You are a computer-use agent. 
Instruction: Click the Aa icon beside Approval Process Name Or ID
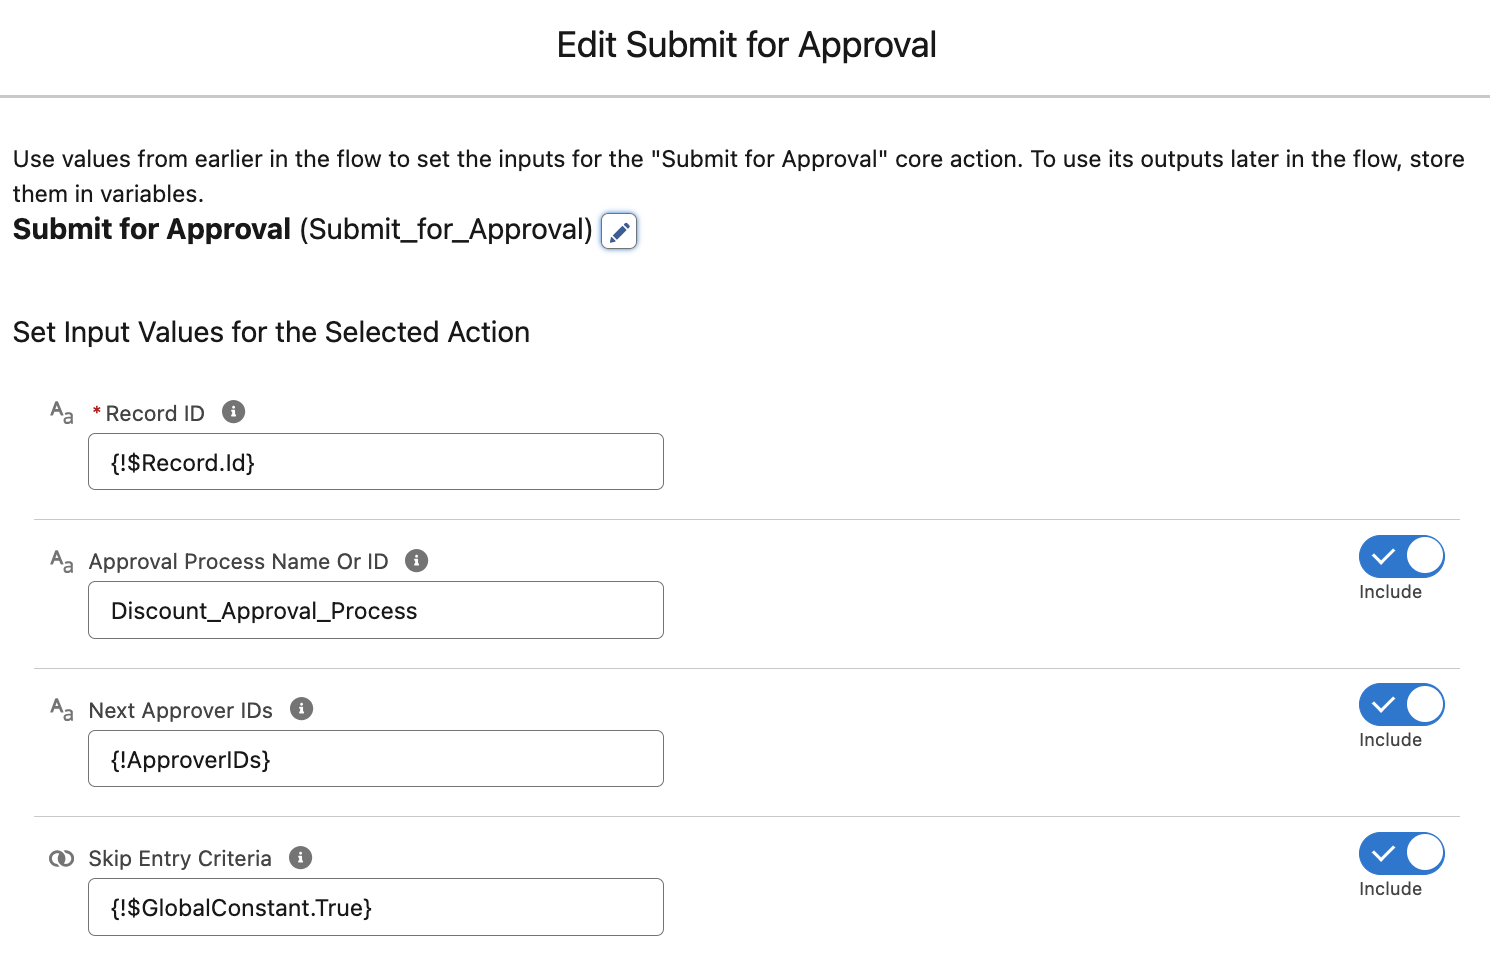pos(61,560)
